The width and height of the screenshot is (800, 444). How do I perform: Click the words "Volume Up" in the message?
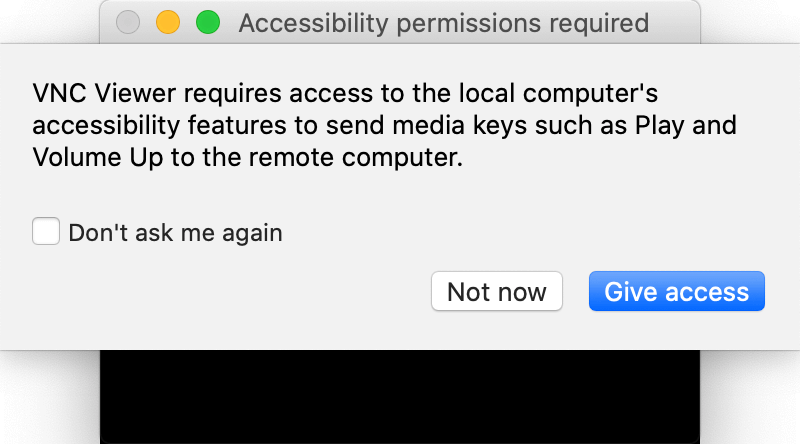pos(98,157)
